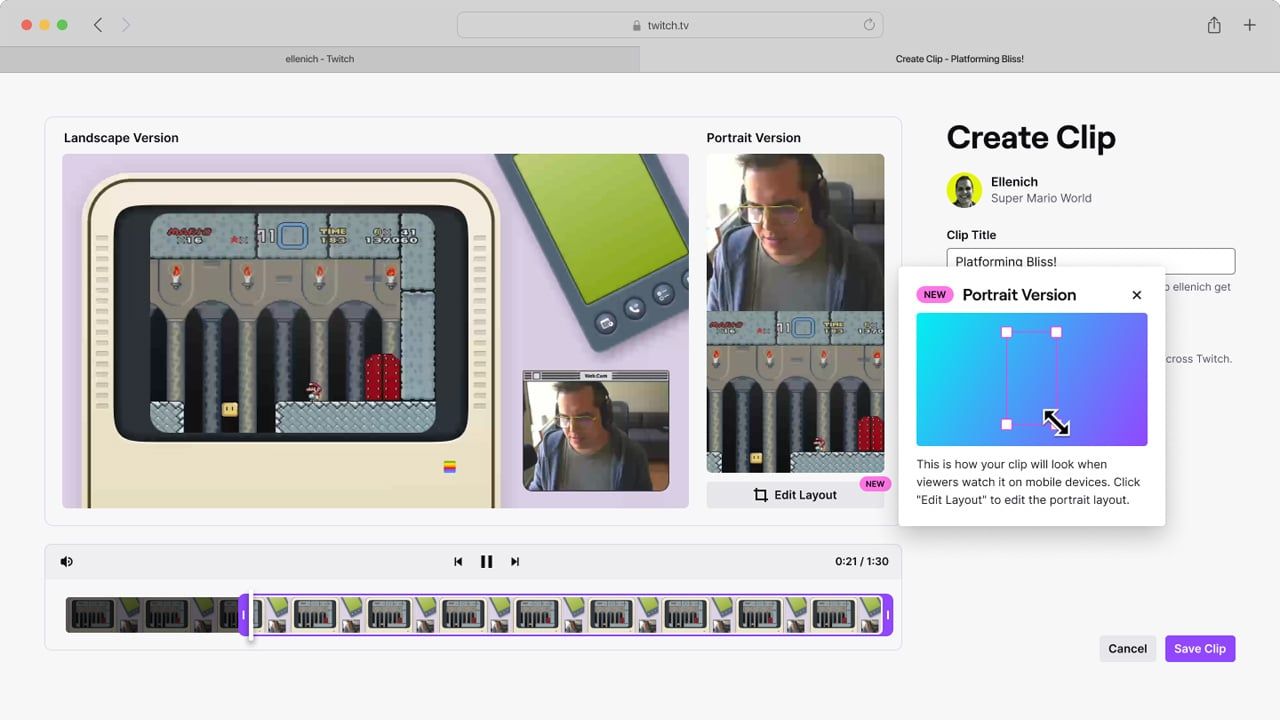The width and height of the screenshot is (1280, 720).
Task: Select the right trim handle on the timeline
Action: (x=886, y=614)
